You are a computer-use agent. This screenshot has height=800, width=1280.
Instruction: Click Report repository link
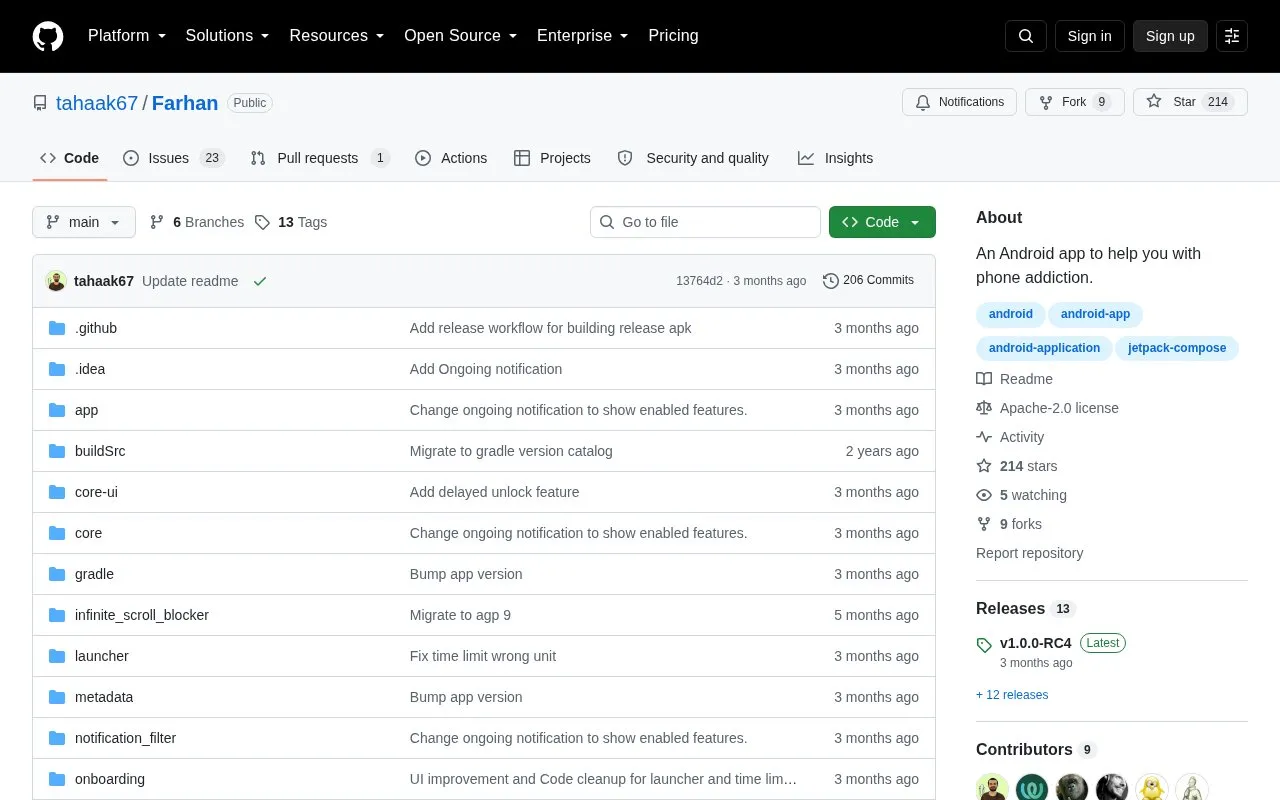[1029, 553]
